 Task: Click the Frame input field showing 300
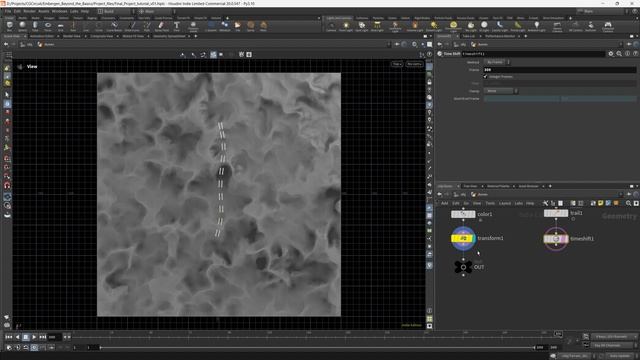click(x=560, y=69)
